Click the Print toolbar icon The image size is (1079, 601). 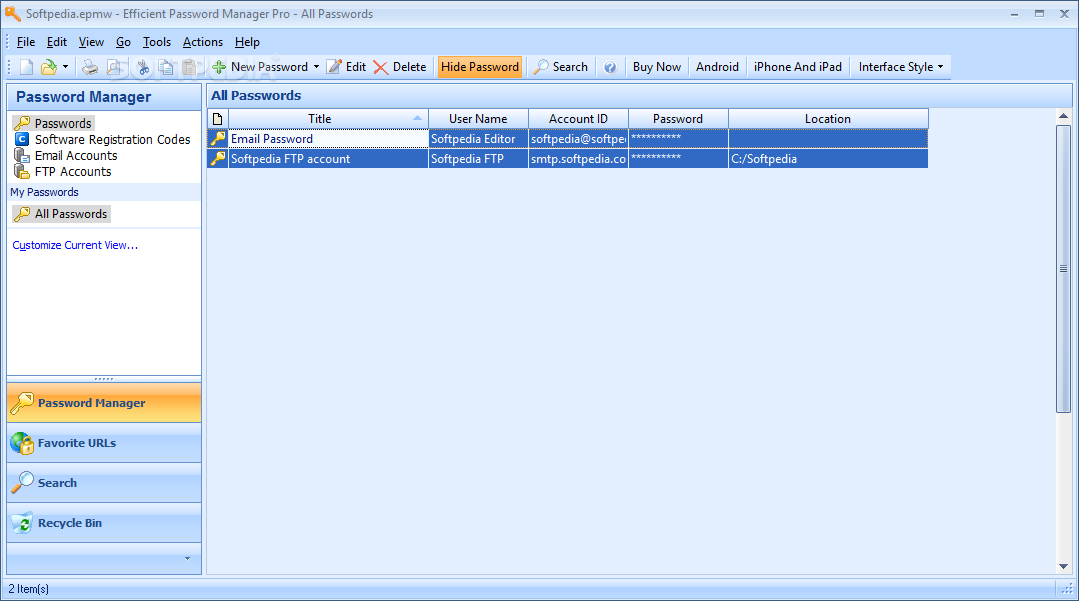90,67
